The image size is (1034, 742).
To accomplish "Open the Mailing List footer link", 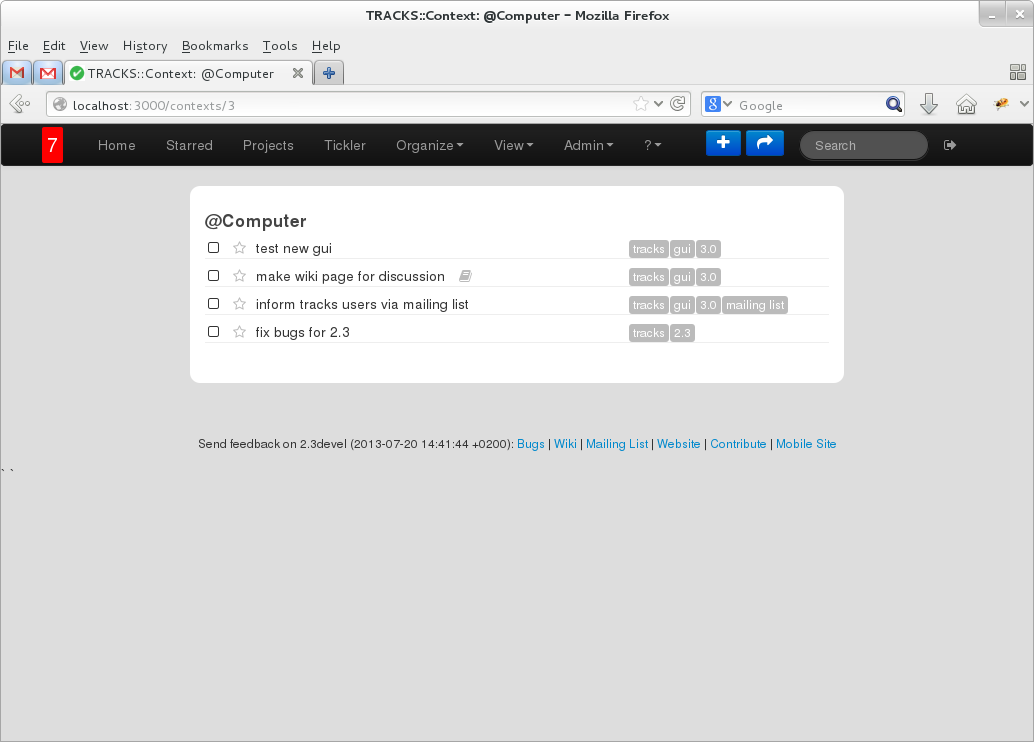I will (617, 444).
